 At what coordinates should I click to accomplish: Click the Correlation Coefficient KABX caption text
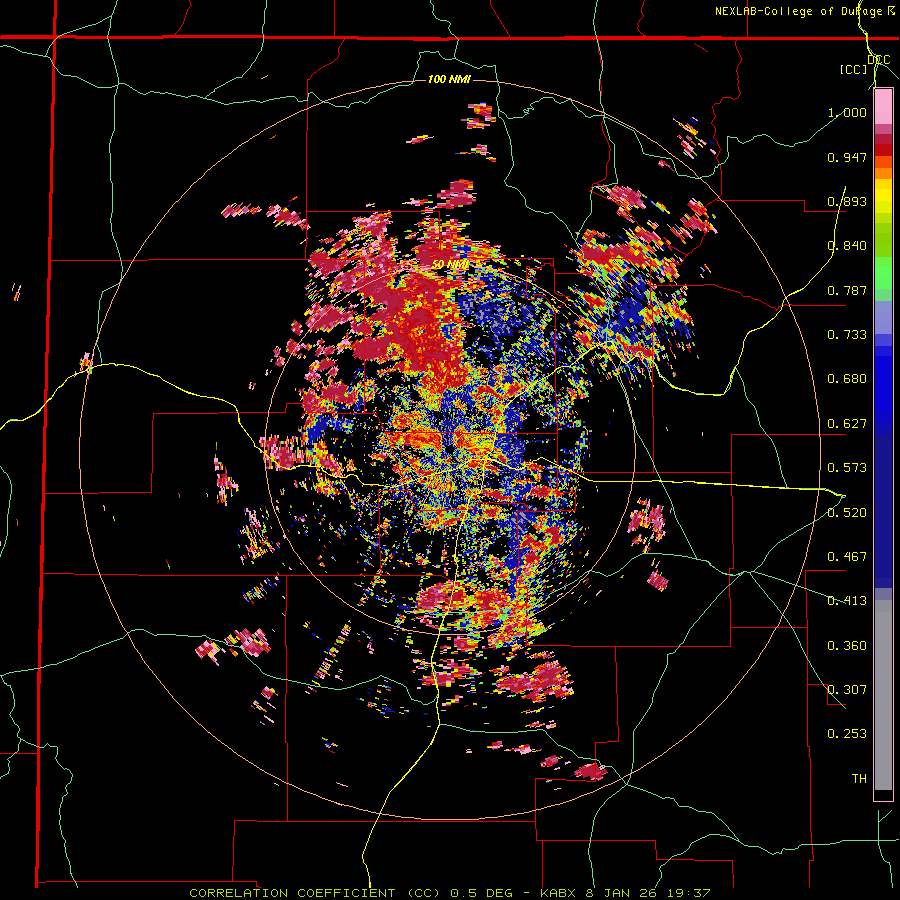[450, 893]
